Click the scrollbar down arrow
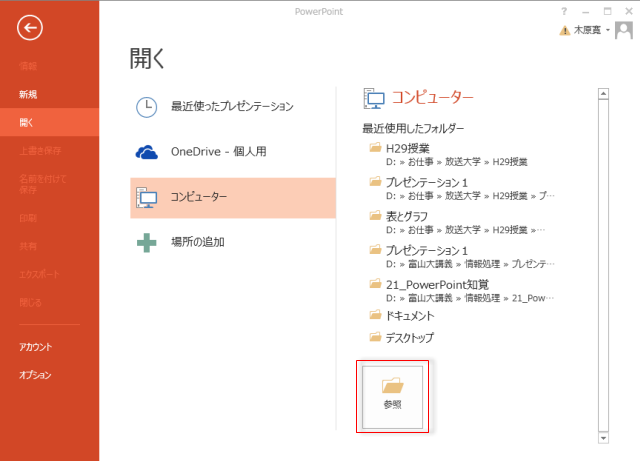640x461 pixels. [603, 438]
